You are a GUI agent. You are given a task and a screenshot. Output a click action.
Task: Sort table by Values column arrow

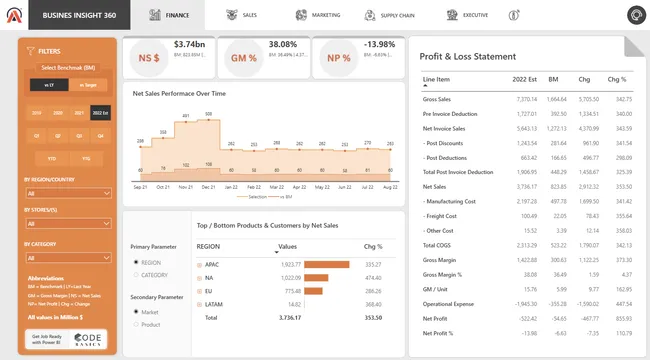(x=276, y=252)
